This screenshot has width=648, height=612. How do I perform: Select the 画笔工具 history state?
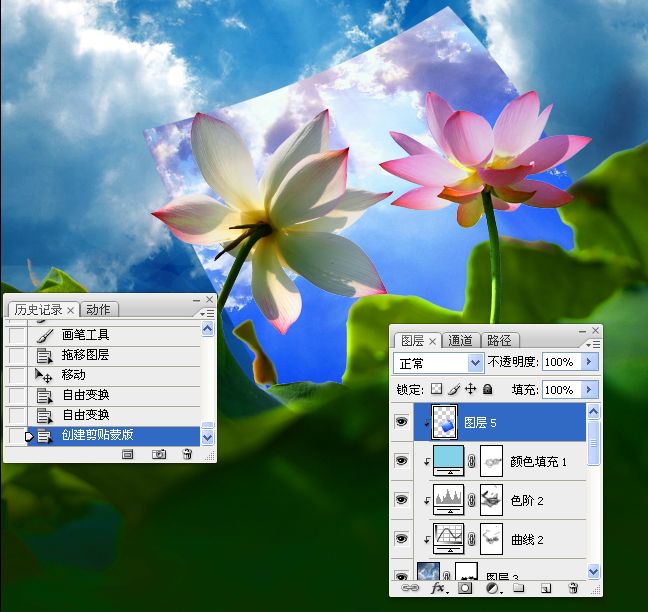point(85,335)
